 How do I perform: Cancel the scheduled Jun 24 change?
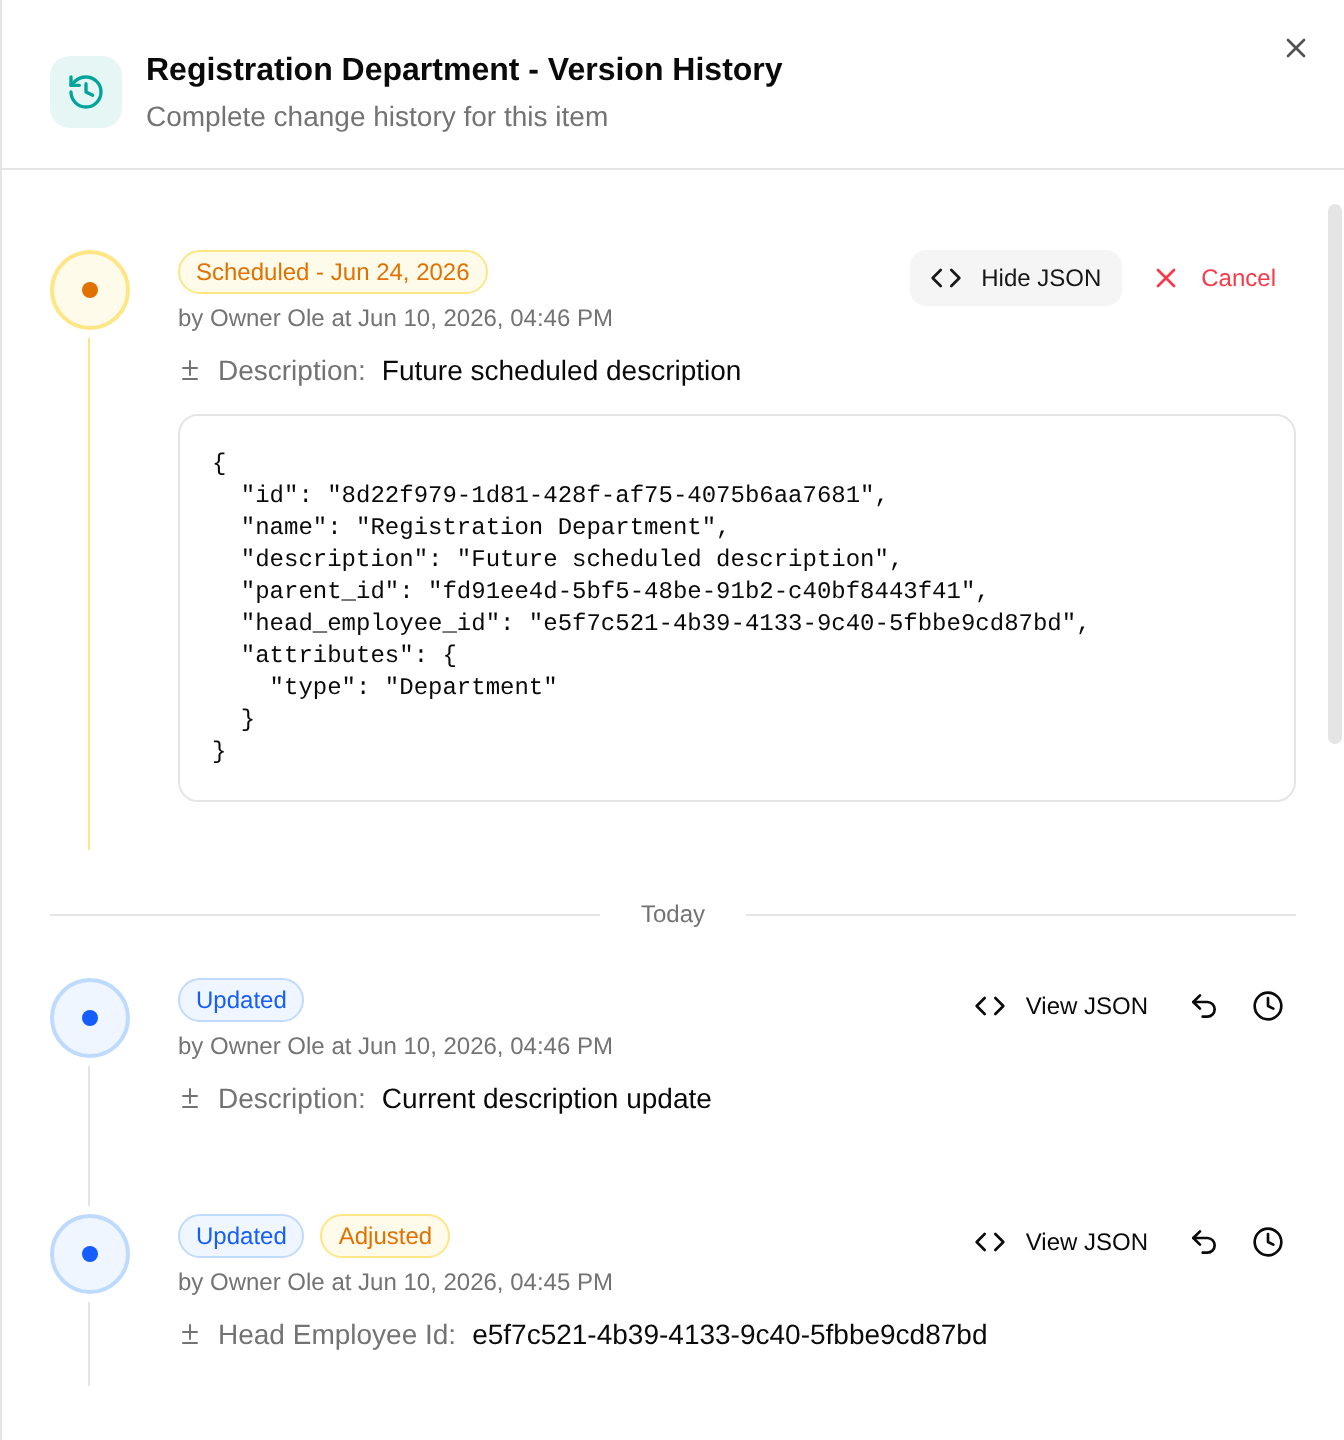(x=1216, y=278)
